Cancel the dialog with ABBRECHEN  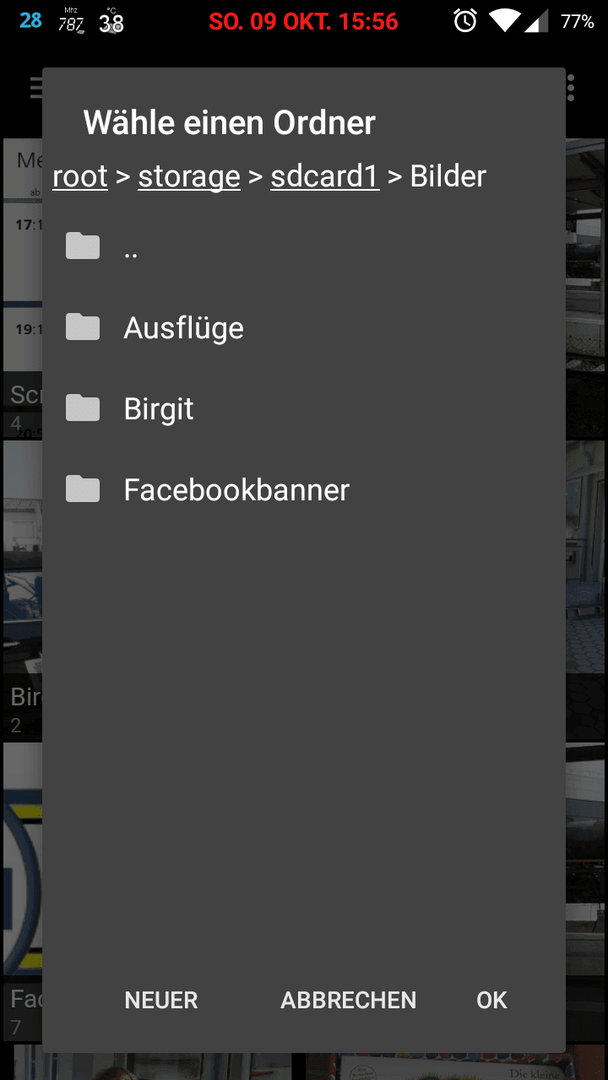tap(348, 1000)
